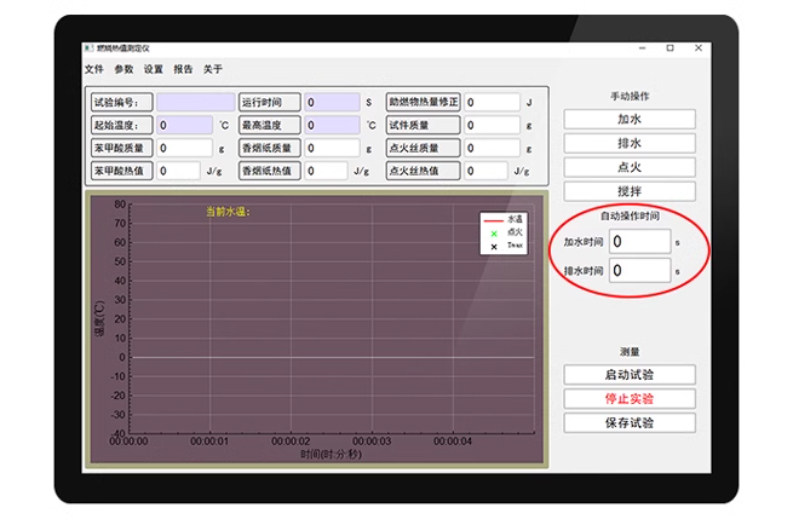
Task: Click the 香烟纸质量 input field
Action: point(332,148)
